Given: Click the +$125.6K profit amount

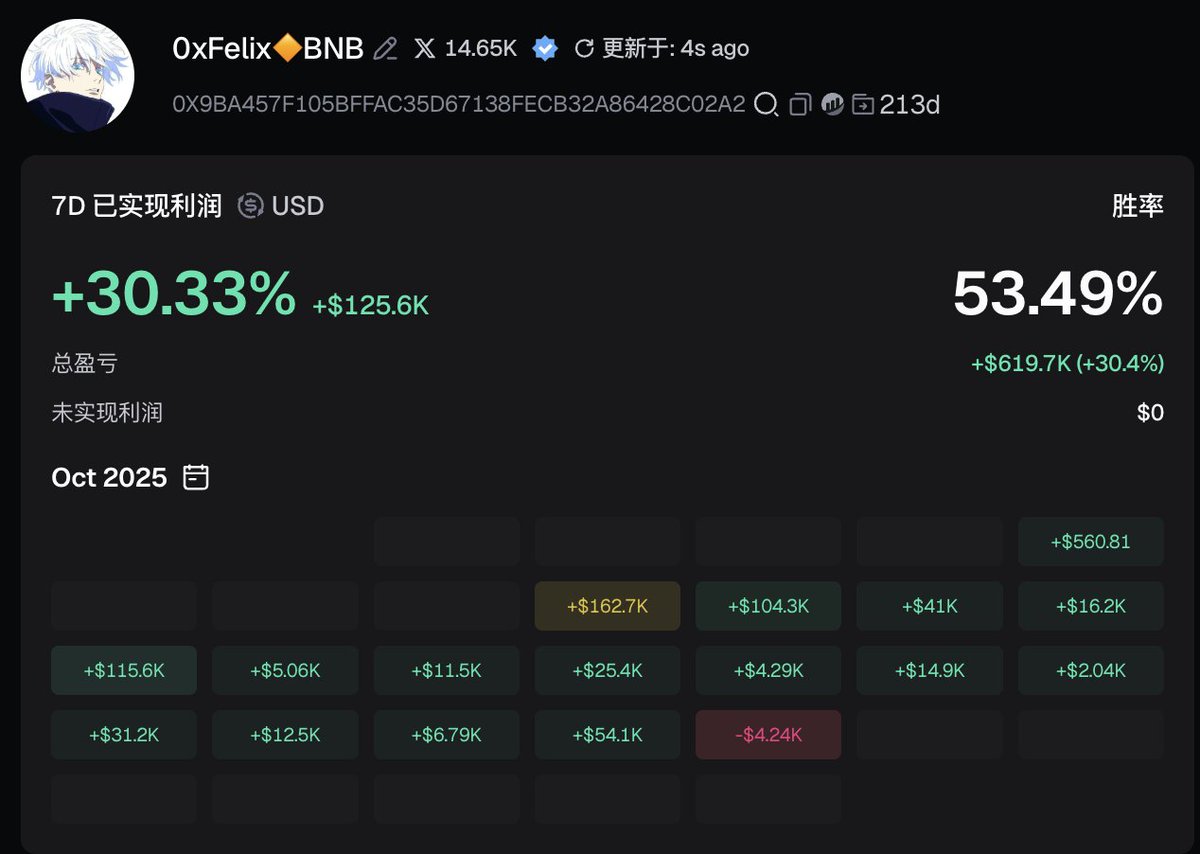Looking at the screenshot, I should pos(371,306).
